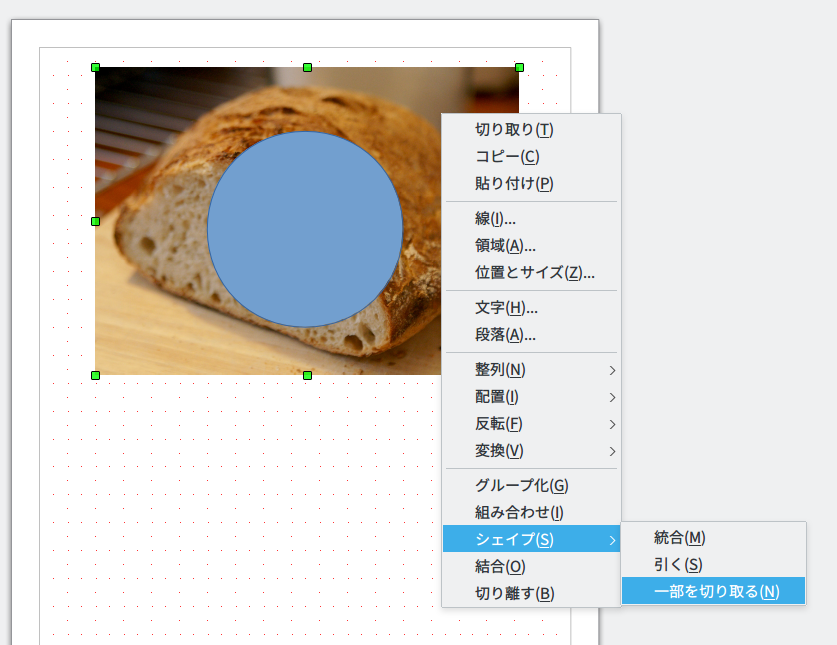The image size is (837, 645).
Task: Select 段落(A)... menu entry
Action: click(532, 335)
